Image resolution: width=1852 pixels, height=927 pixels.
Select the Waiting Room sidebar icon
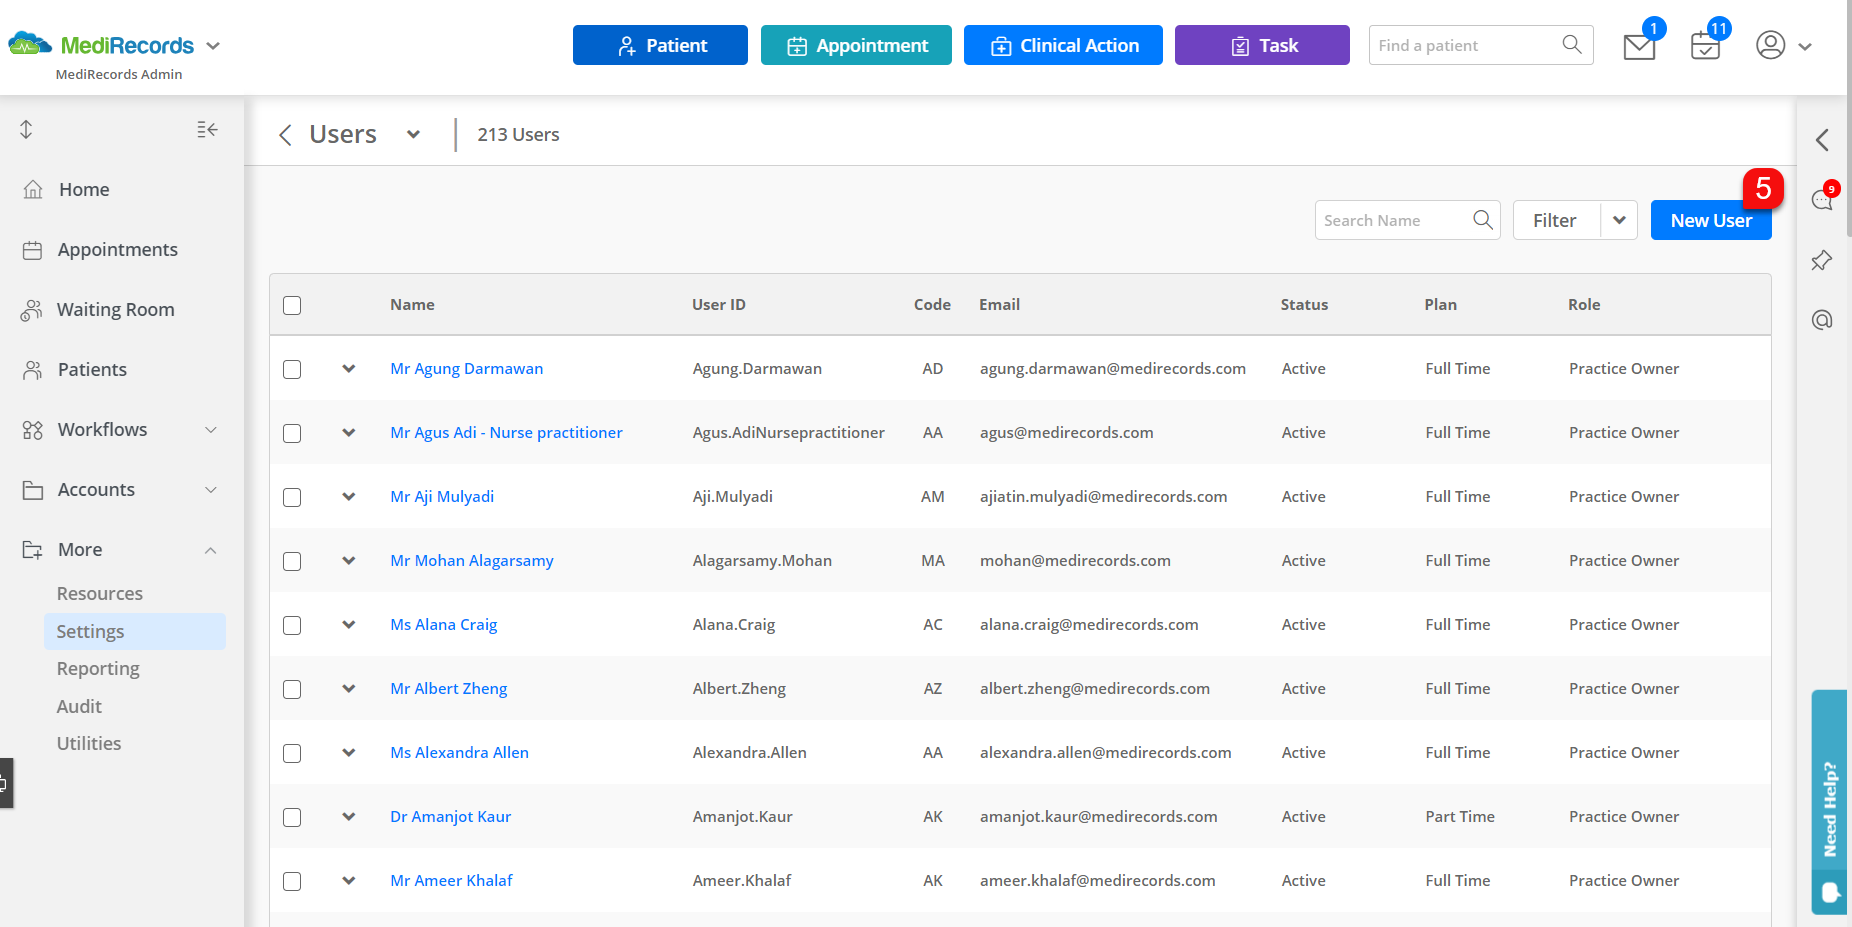coord(33,309)
